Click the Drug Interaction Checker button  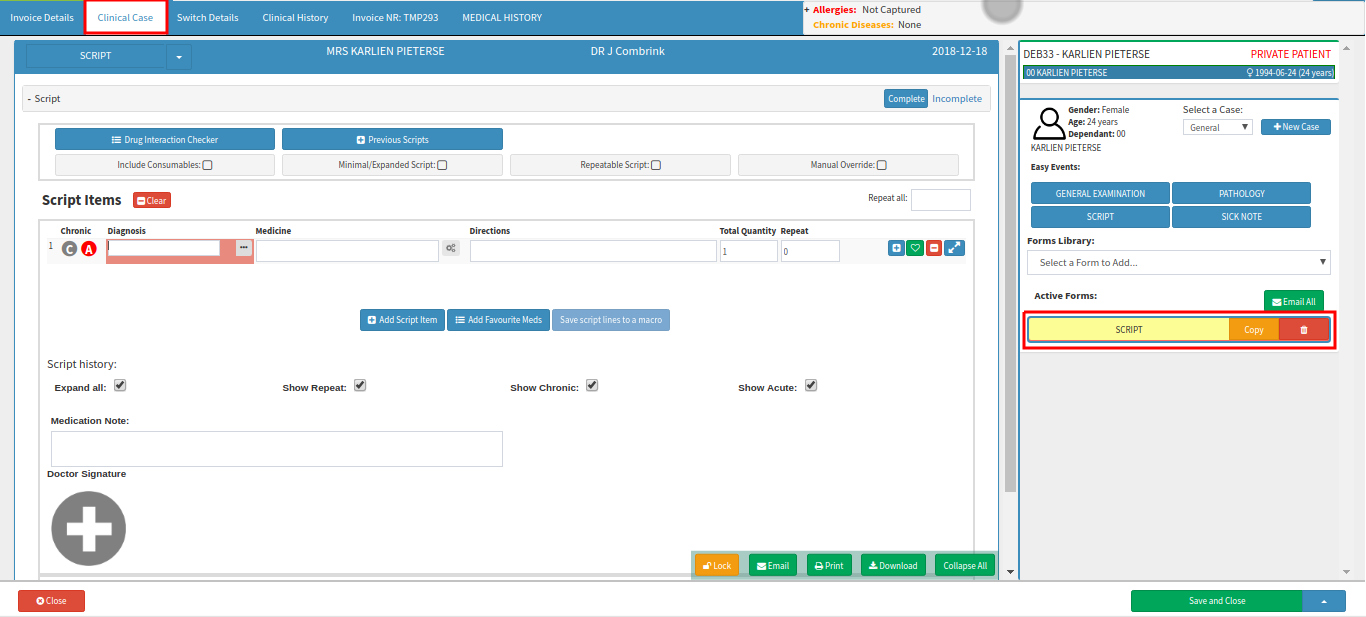165,140
